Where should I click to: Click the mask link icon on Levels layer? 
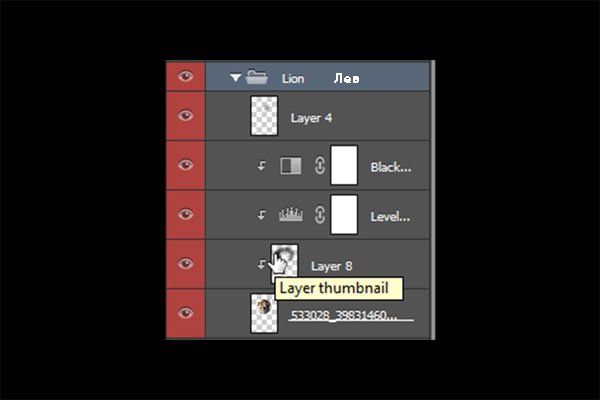(320, 215)
